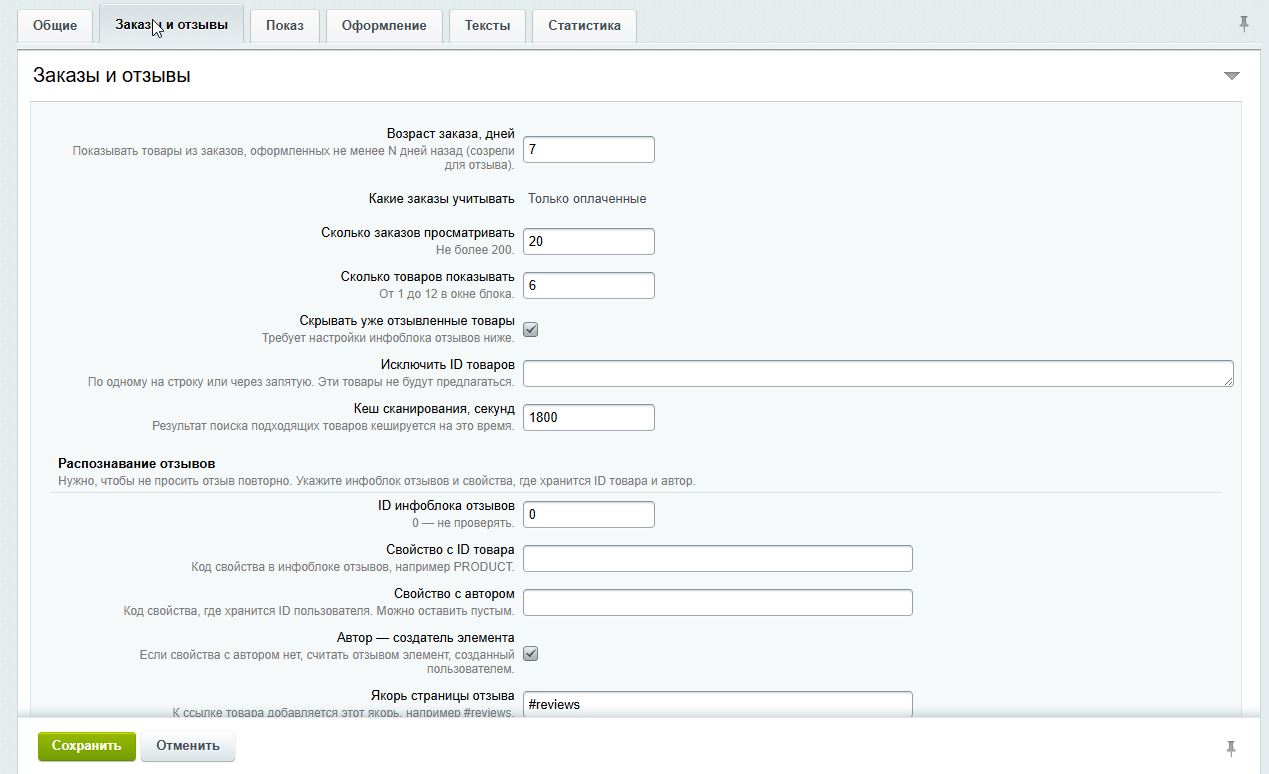Click the hint '0 — не проверять.'
The height and width of the screenshot is (774, 1269).
pyautogui.click(x=463, y=522)
